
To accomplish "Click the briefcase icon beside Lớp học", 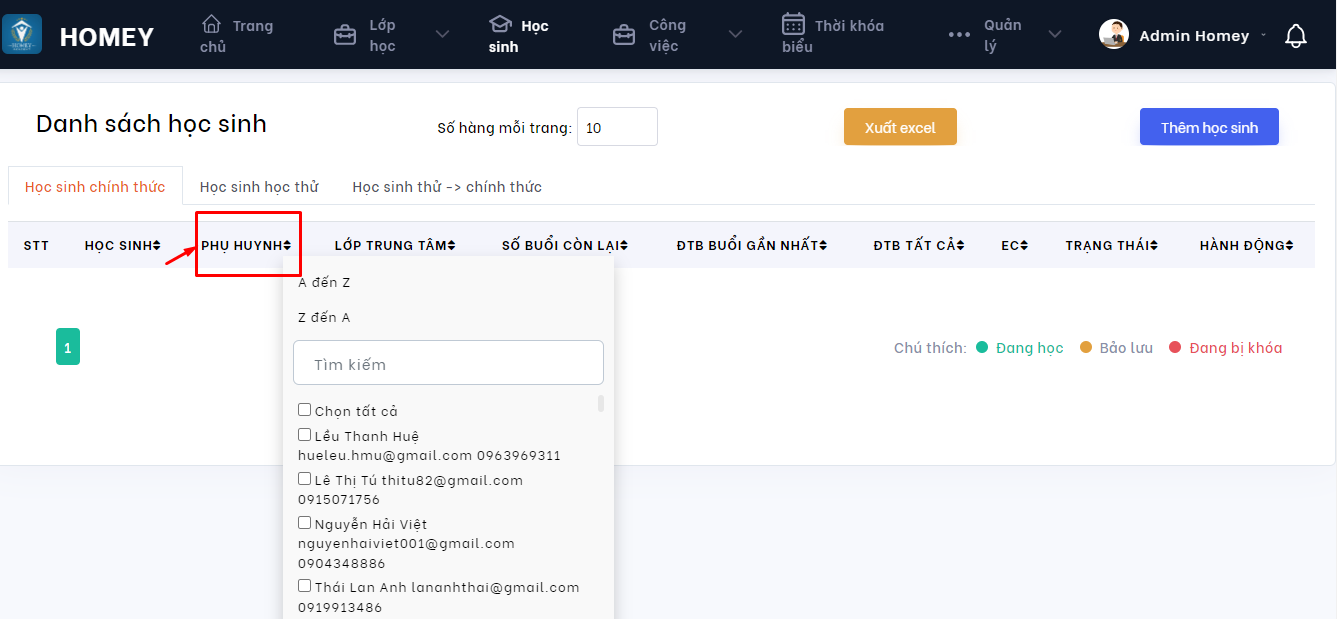I will point(345,35).
